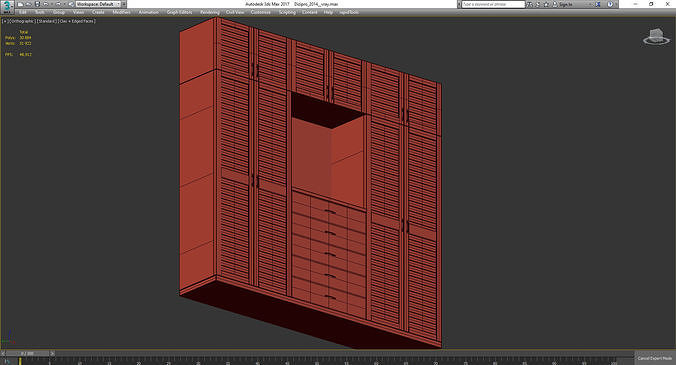The width and height of the screenshot is (676, 365).
Task: Open the 3ds Max application menu logo
Action: [7, 6]
